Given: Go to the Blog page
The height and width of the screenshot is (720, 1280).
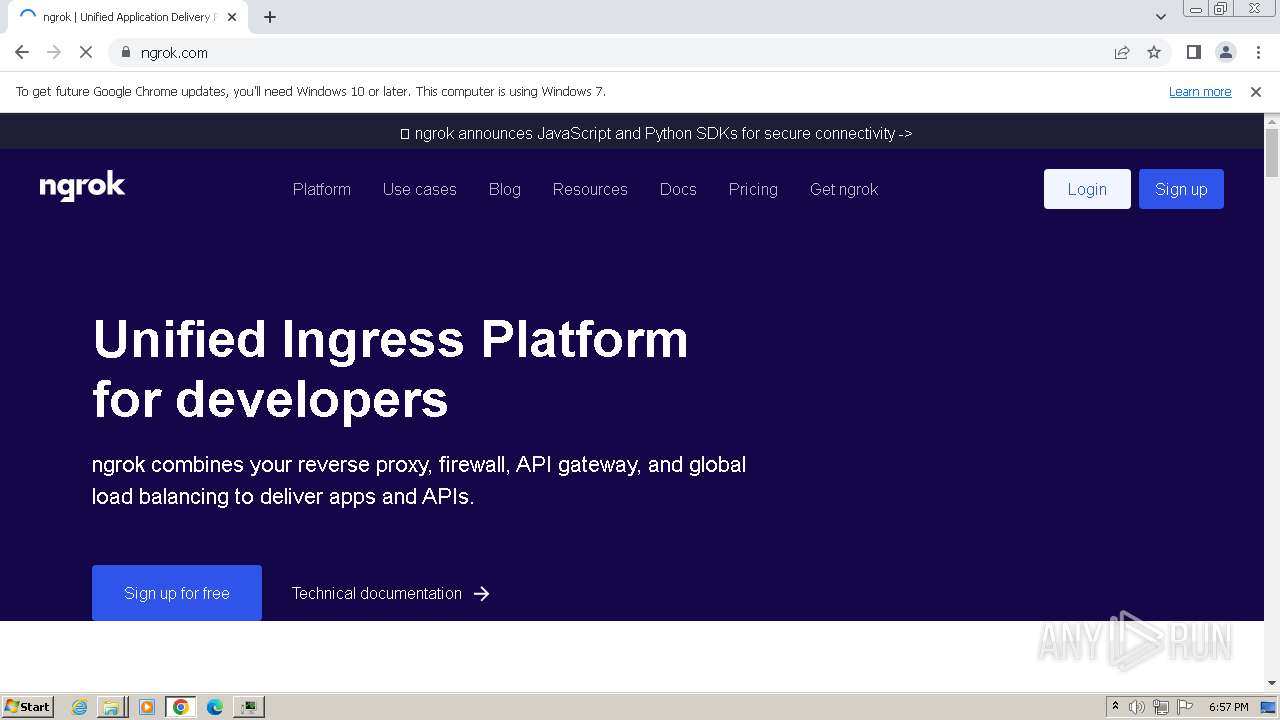Looking at the screenshot, I should coord(505,189).
